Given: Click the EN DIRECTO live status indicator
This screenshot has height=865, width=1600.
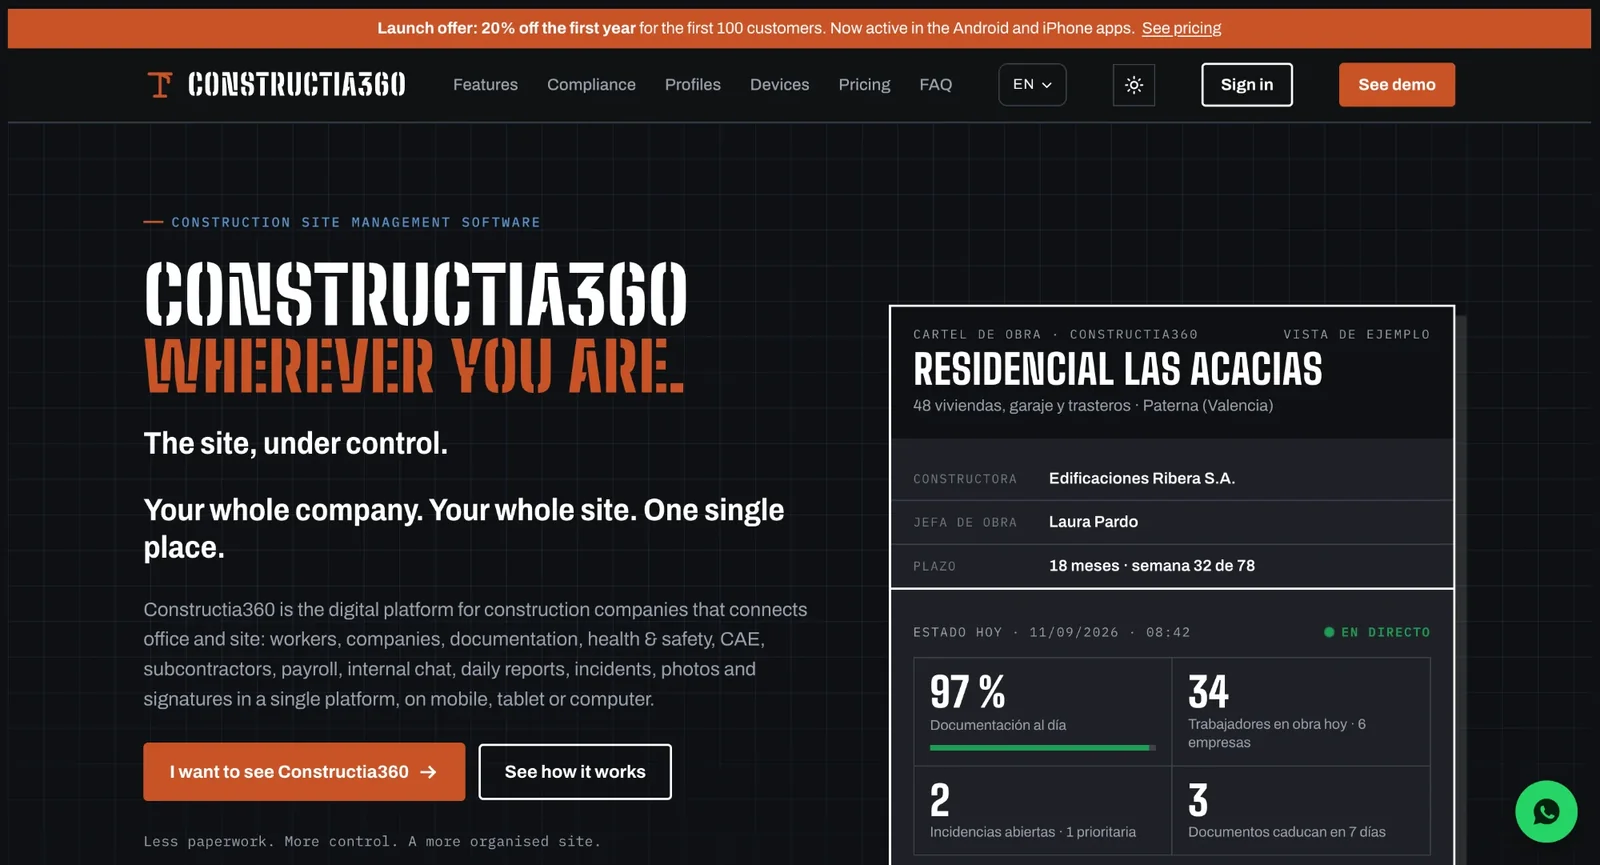Looking at the screenshot, I should tap(1377, 632).
